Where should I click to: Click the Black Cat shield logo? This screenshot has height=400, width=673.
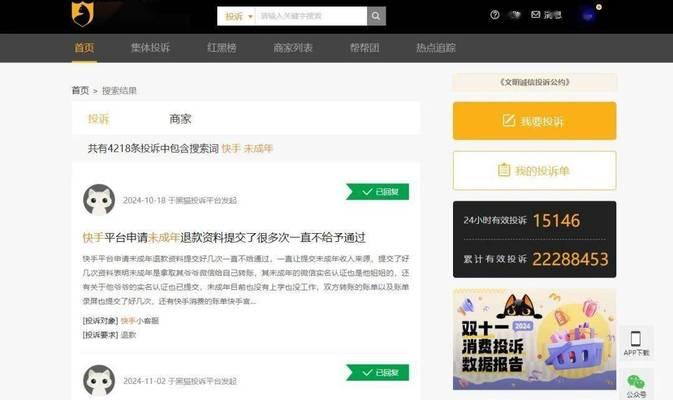pos(82,14)
